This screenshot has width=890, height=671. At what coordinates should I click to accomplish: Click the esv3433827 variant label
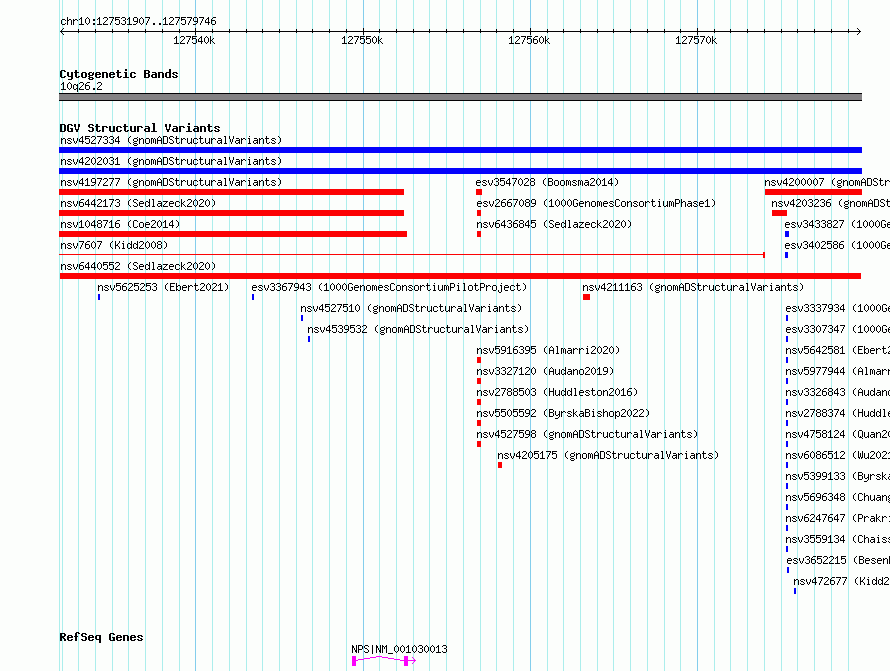pos(837,224)
